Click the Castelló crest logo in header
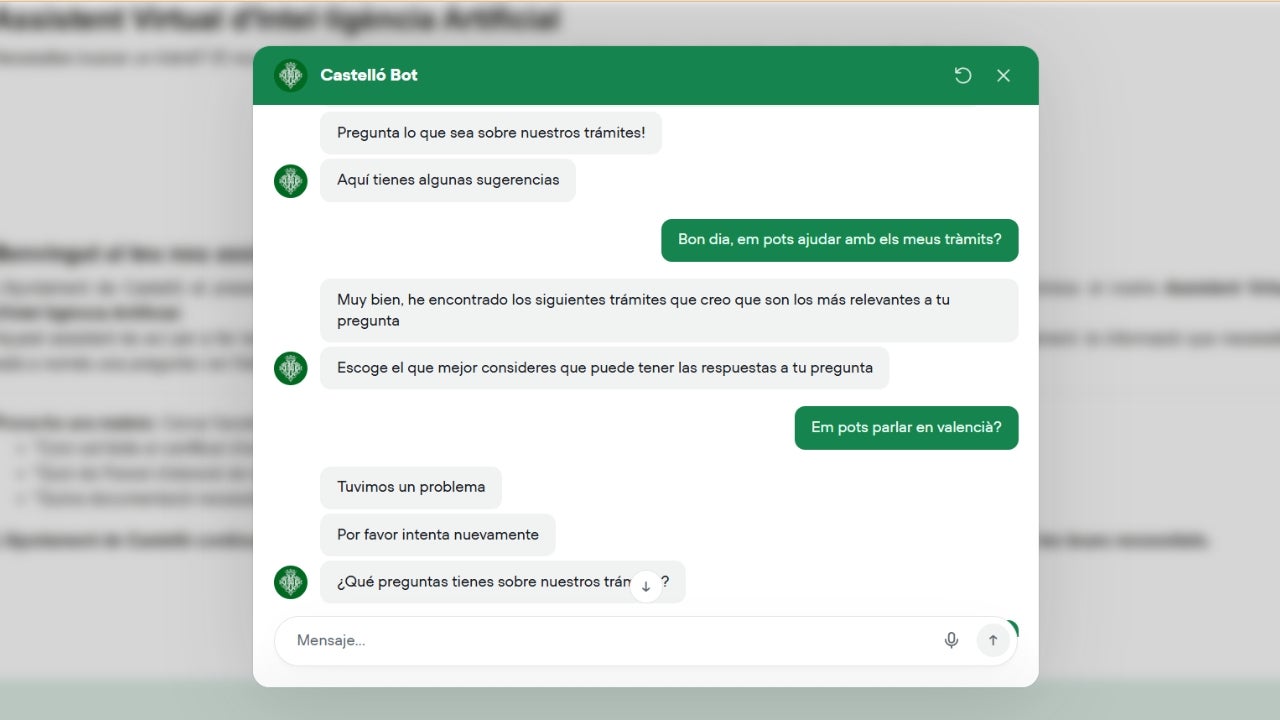The width and height of the screenshot is (1280, 720). [x=291, y=75]
